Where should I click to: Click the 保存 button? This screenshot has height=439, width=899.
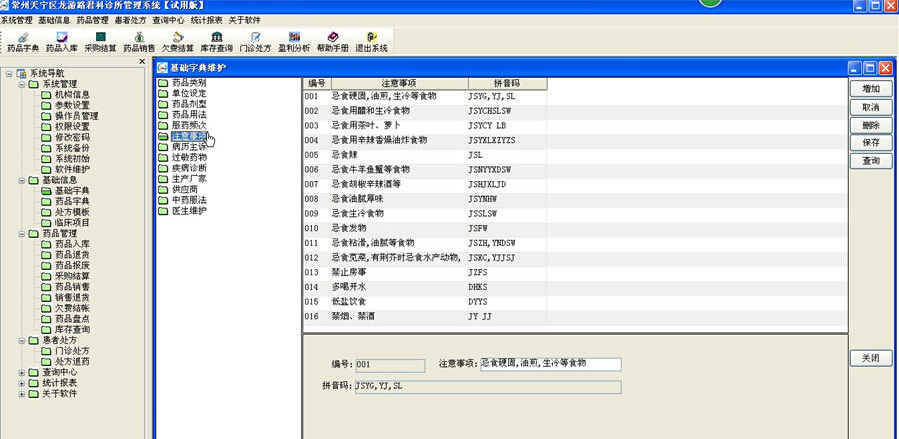point(871,143)
